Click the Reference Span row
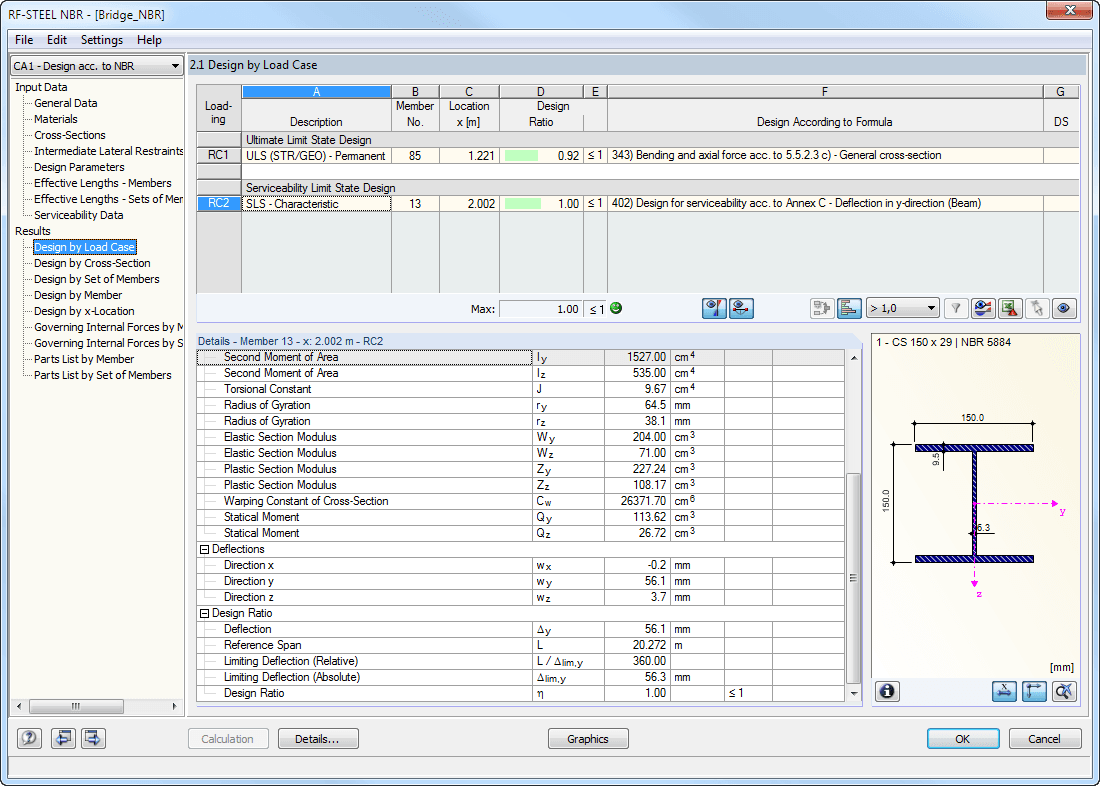Image resolution: width=1100 pixels, height=786 pixels. coord(521,645)
